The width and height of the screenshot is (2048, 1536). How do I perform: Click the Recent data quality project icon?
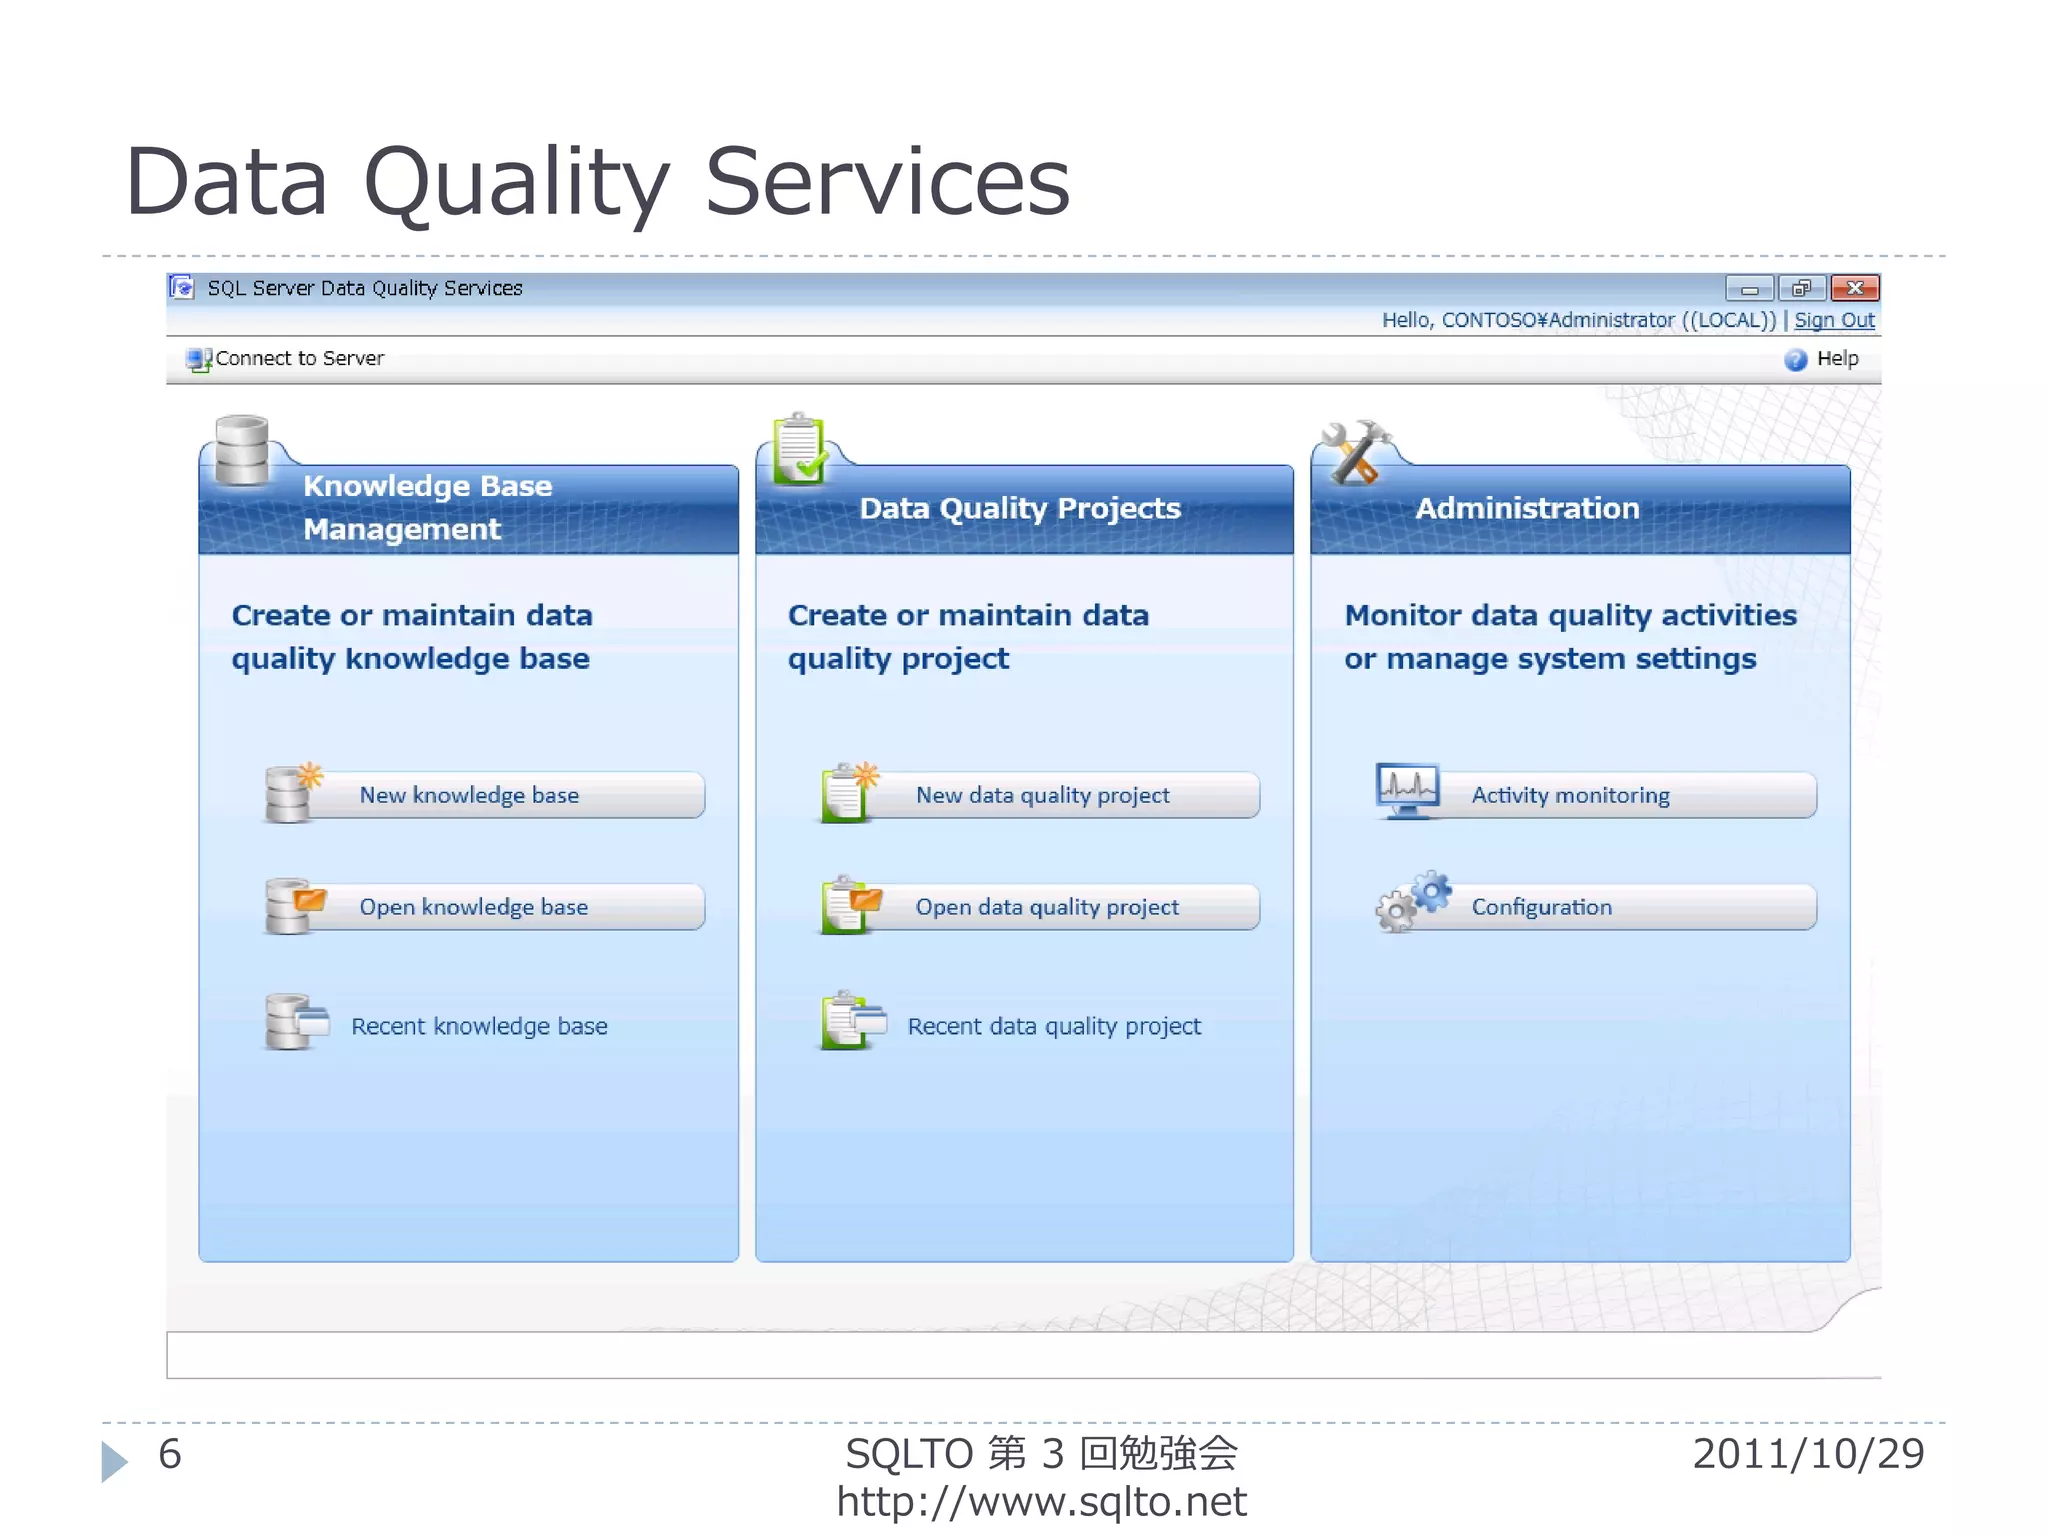853,1021
